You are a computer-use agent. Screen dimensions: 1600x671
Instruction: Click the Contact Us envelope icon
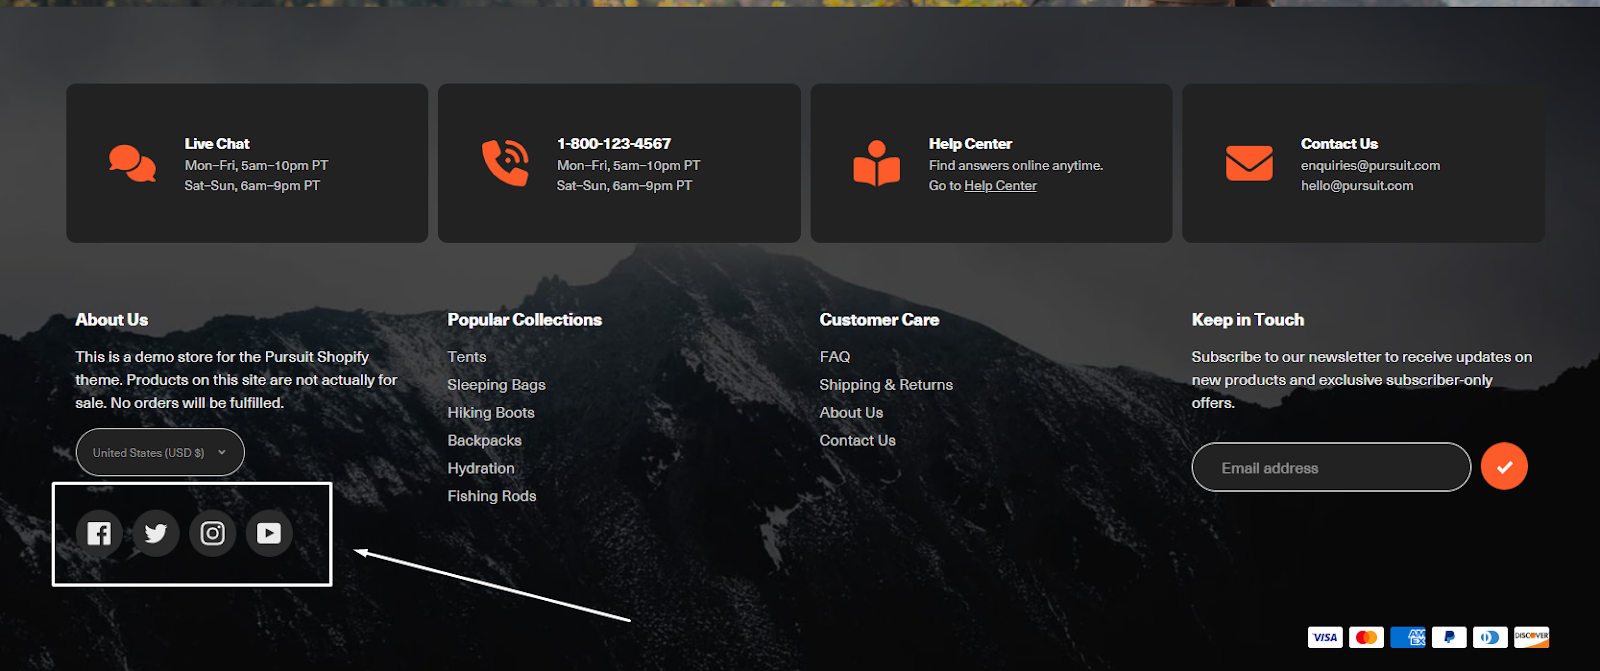1249,163
